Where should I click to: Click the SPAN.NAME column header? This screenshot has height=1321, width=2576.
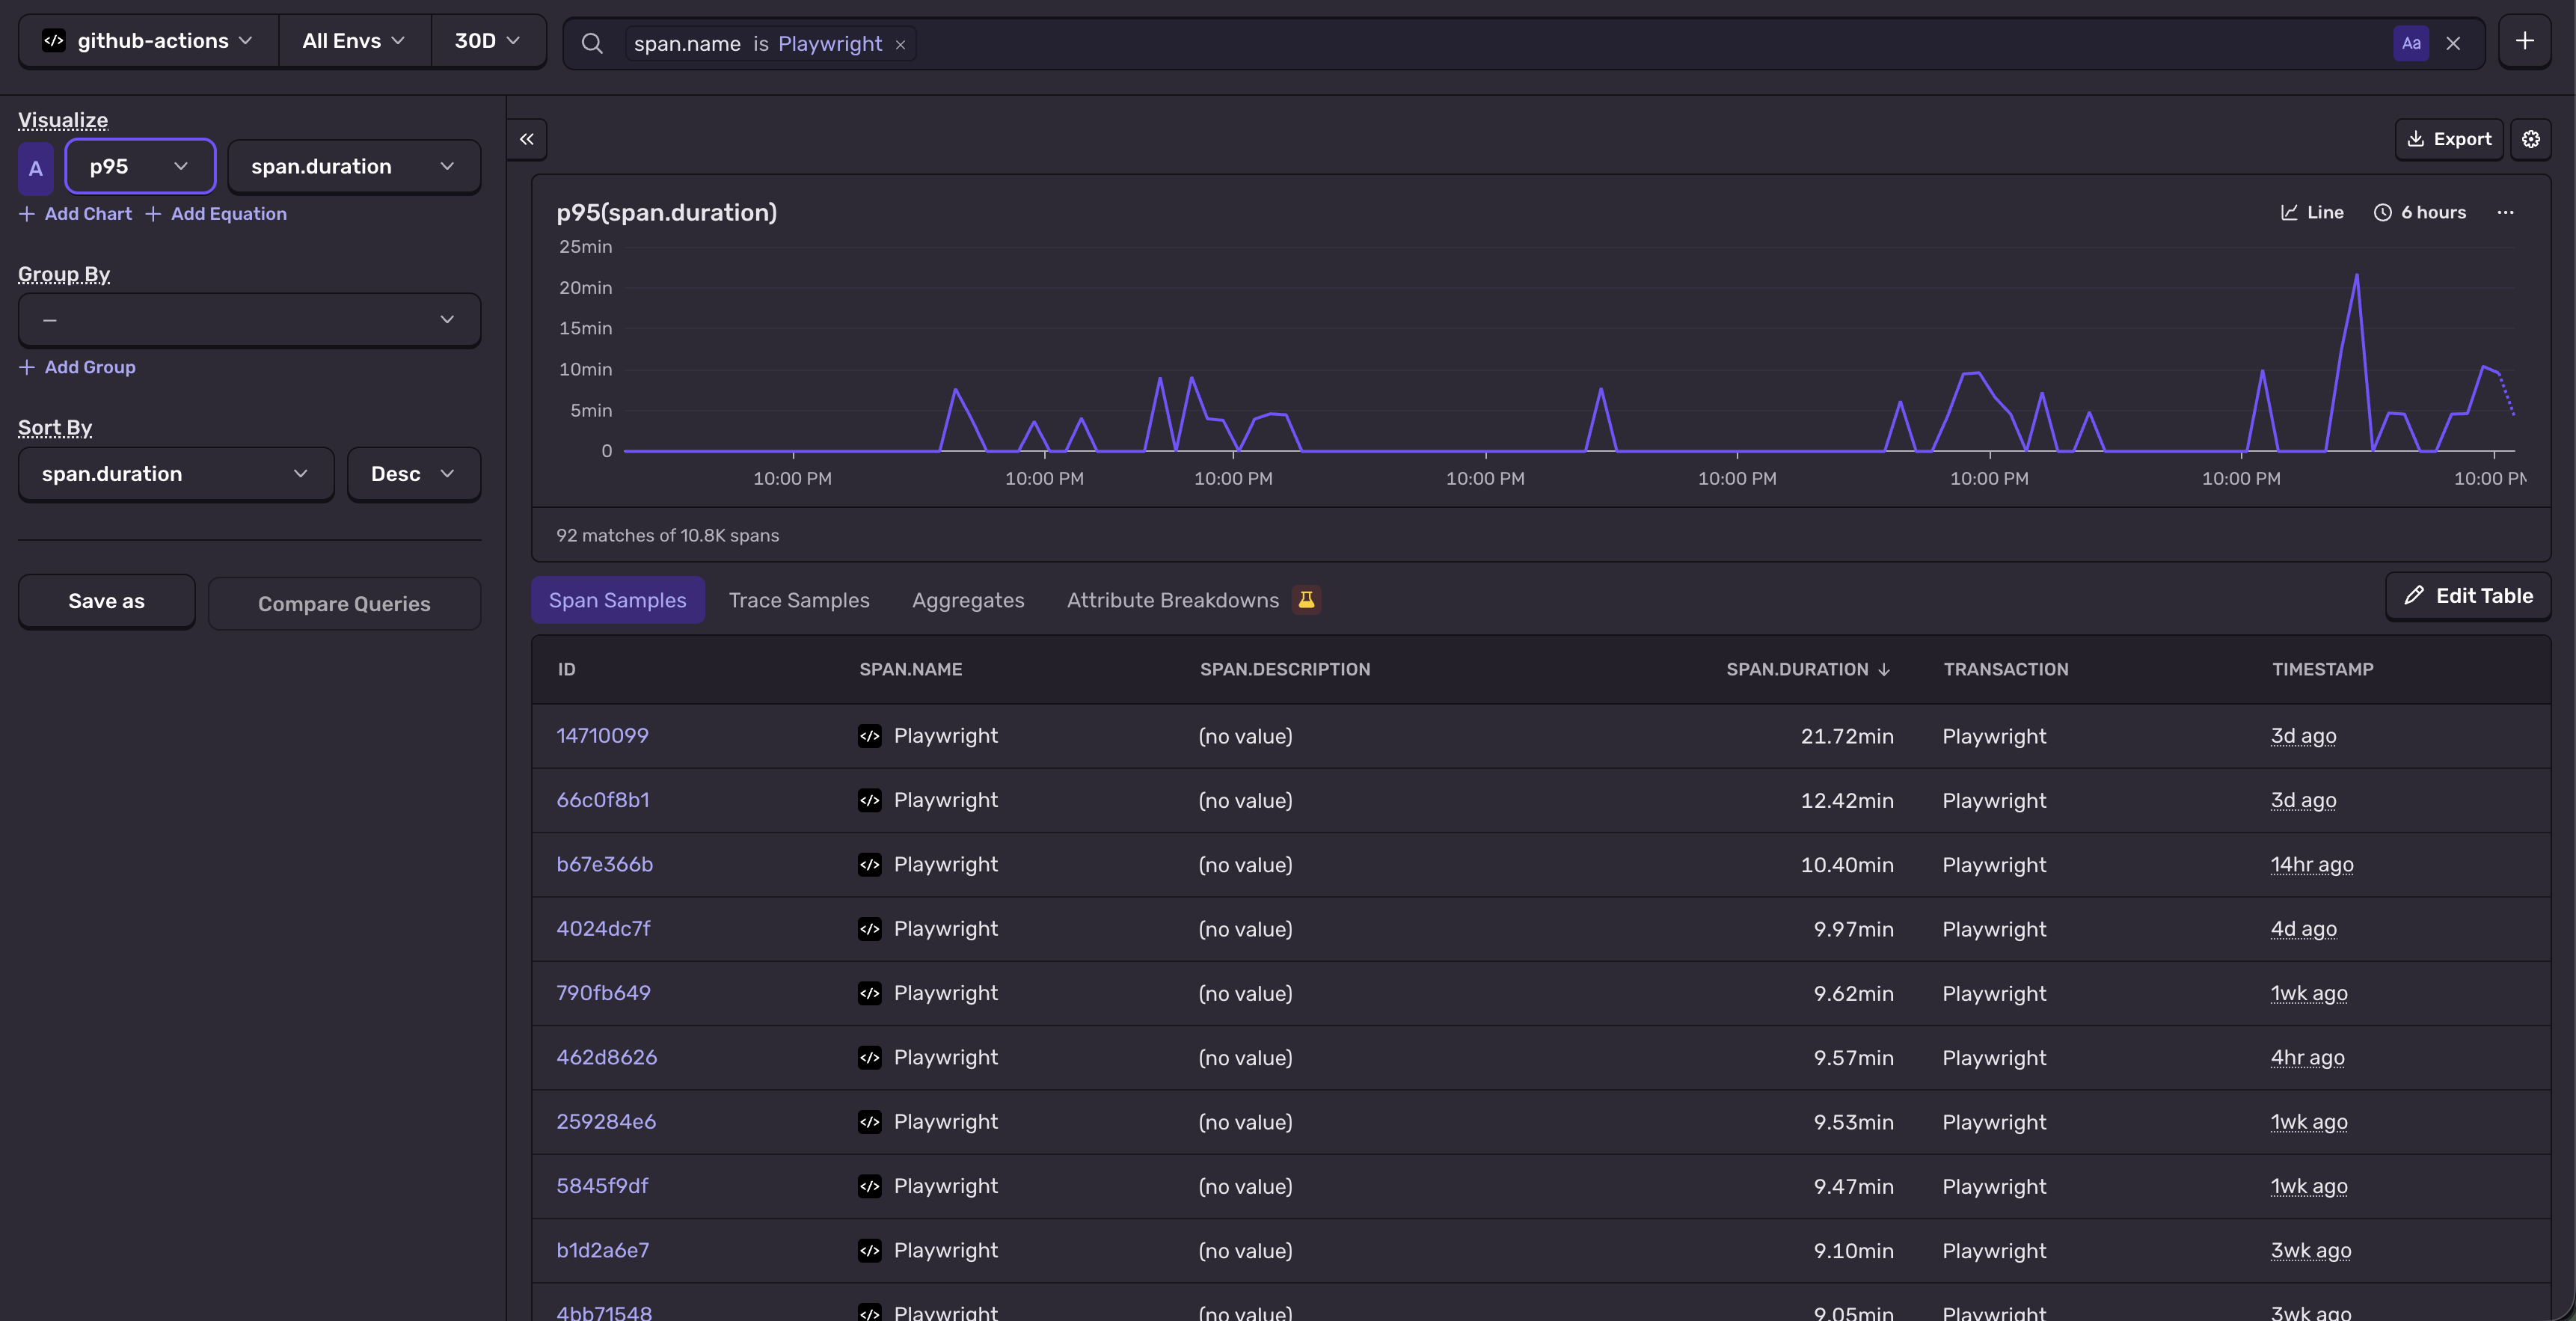910,669
